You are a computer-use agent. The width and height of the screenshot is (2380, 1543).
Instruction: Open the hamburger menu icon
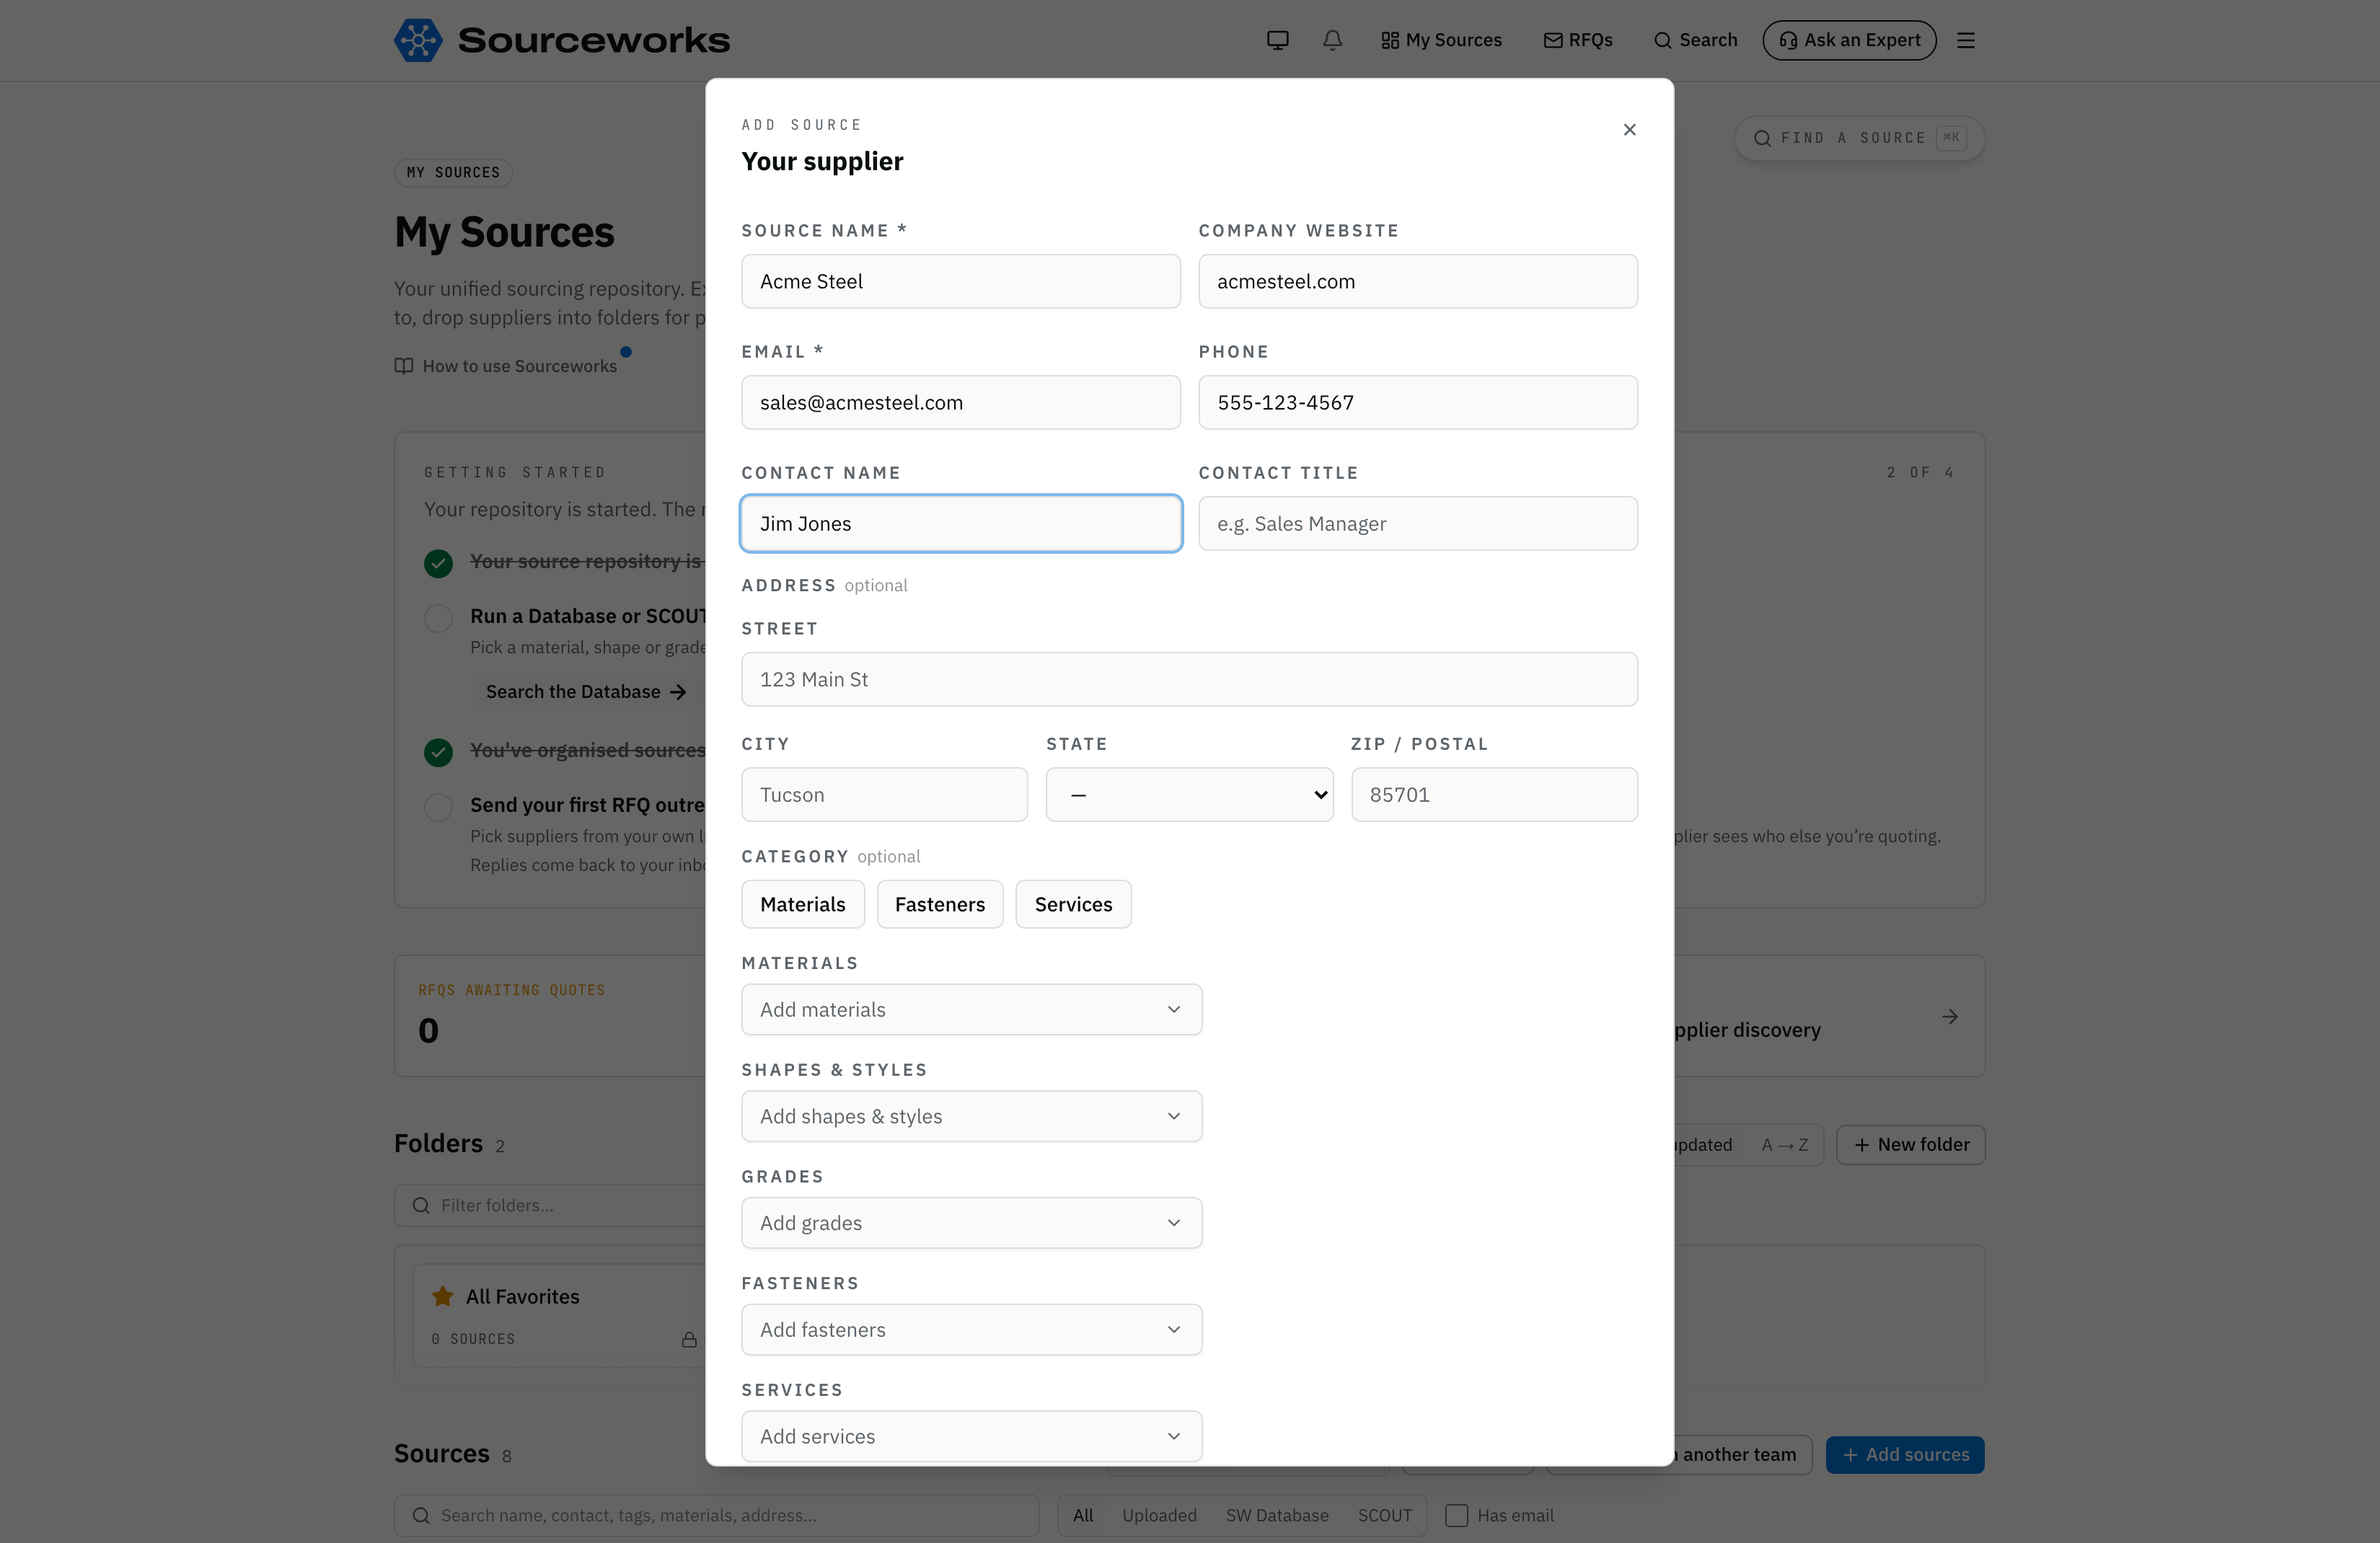tap(1965, 40)
